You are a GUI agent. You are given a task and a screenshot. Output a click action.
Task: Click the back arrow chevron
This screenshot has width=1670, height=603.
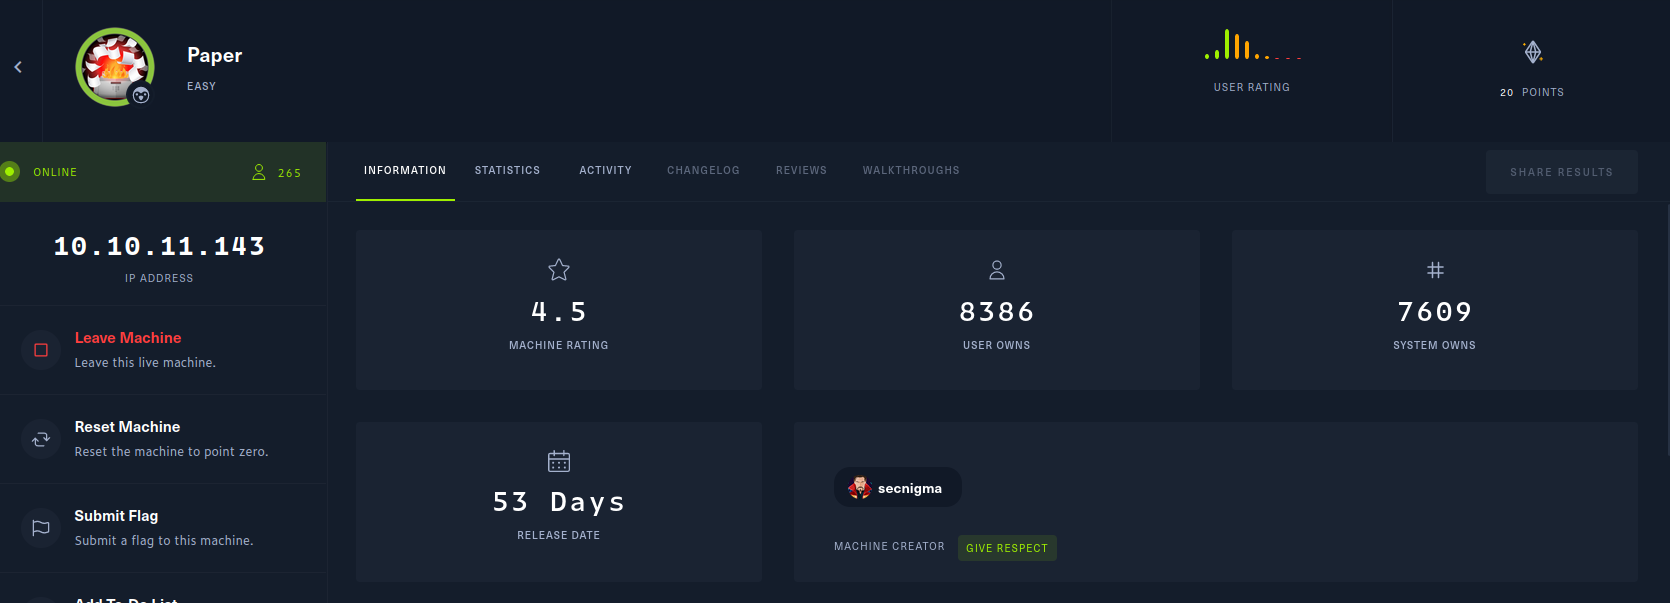click(18, 67)
